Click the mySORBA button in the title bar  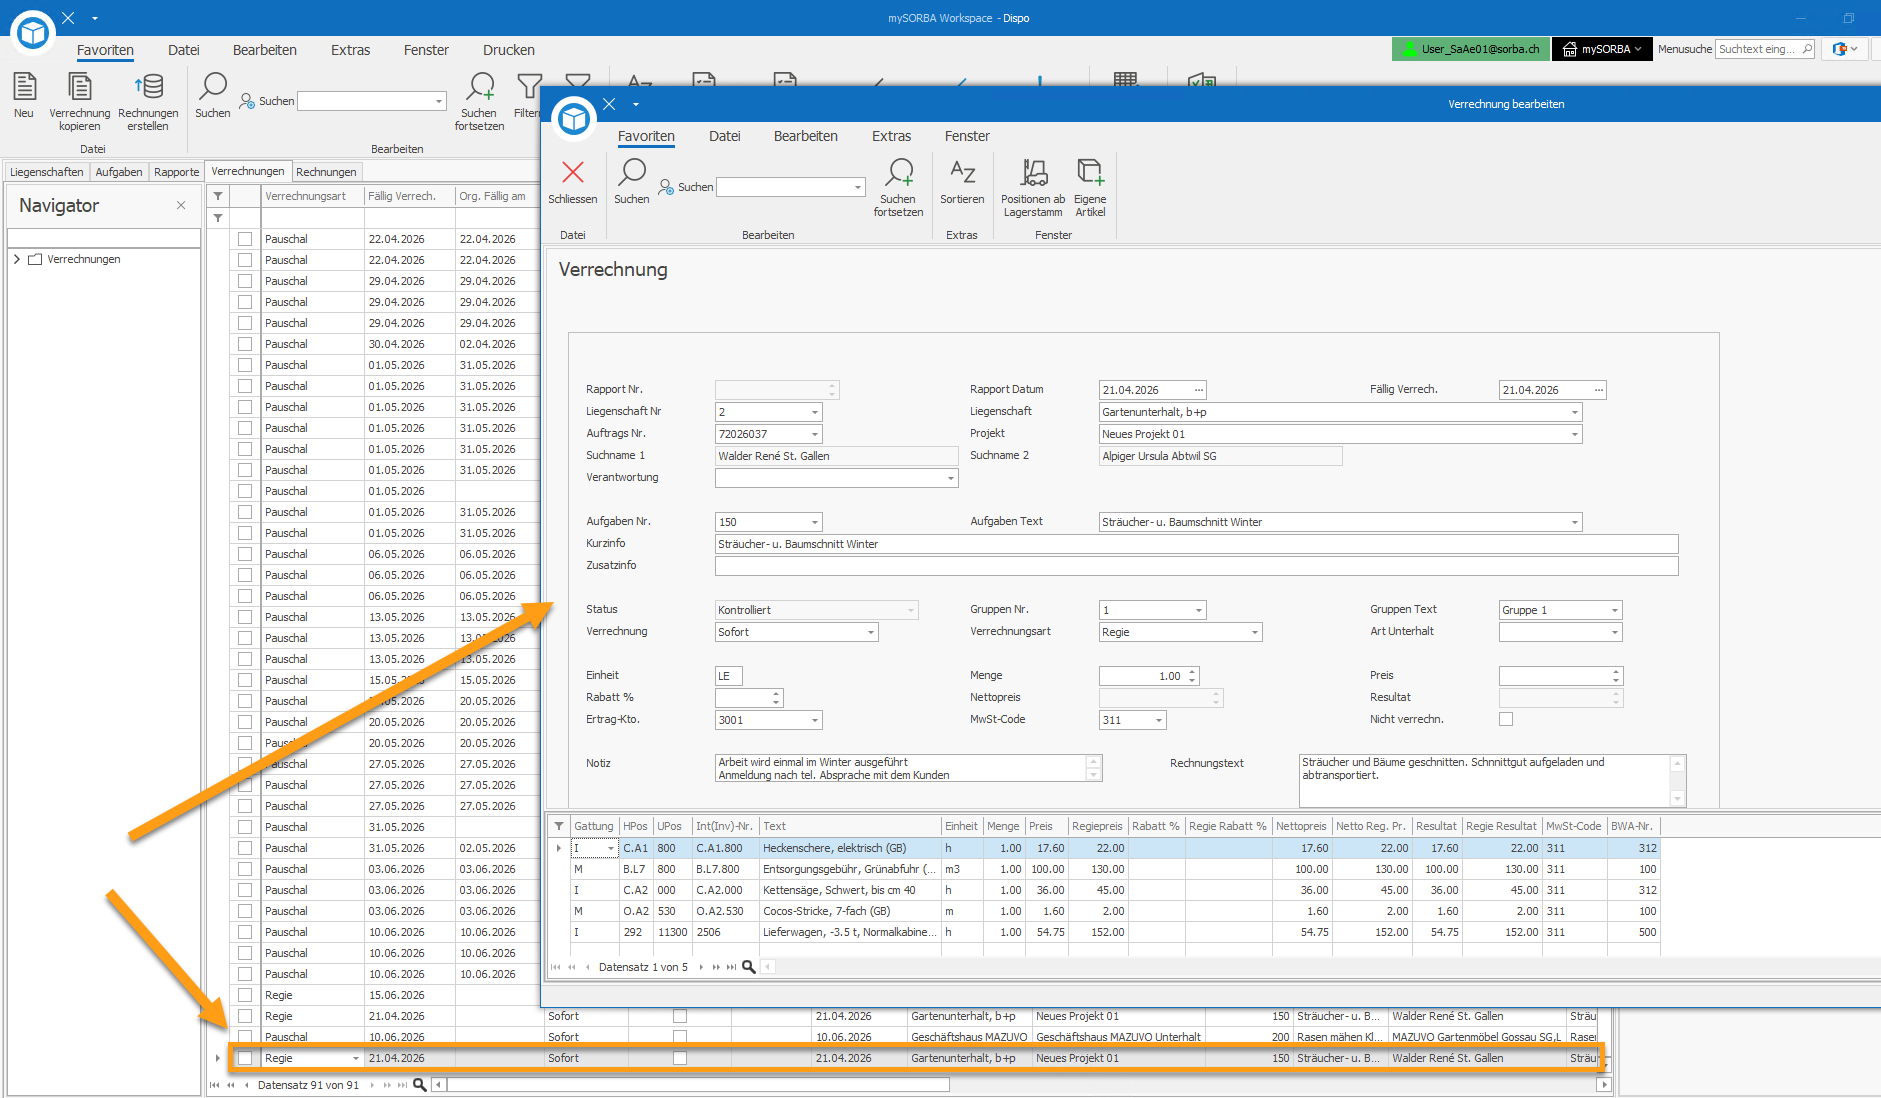(1602, 49)
